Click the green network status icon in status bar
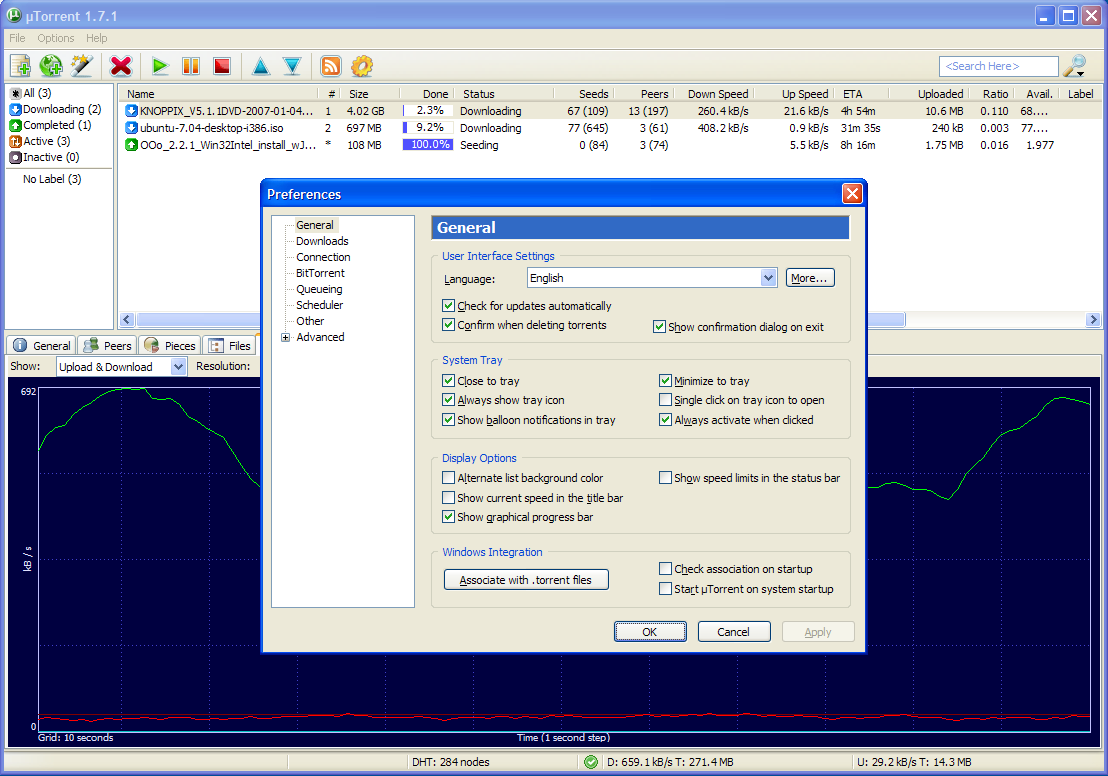1108x776 pixels. coord(591,762)
